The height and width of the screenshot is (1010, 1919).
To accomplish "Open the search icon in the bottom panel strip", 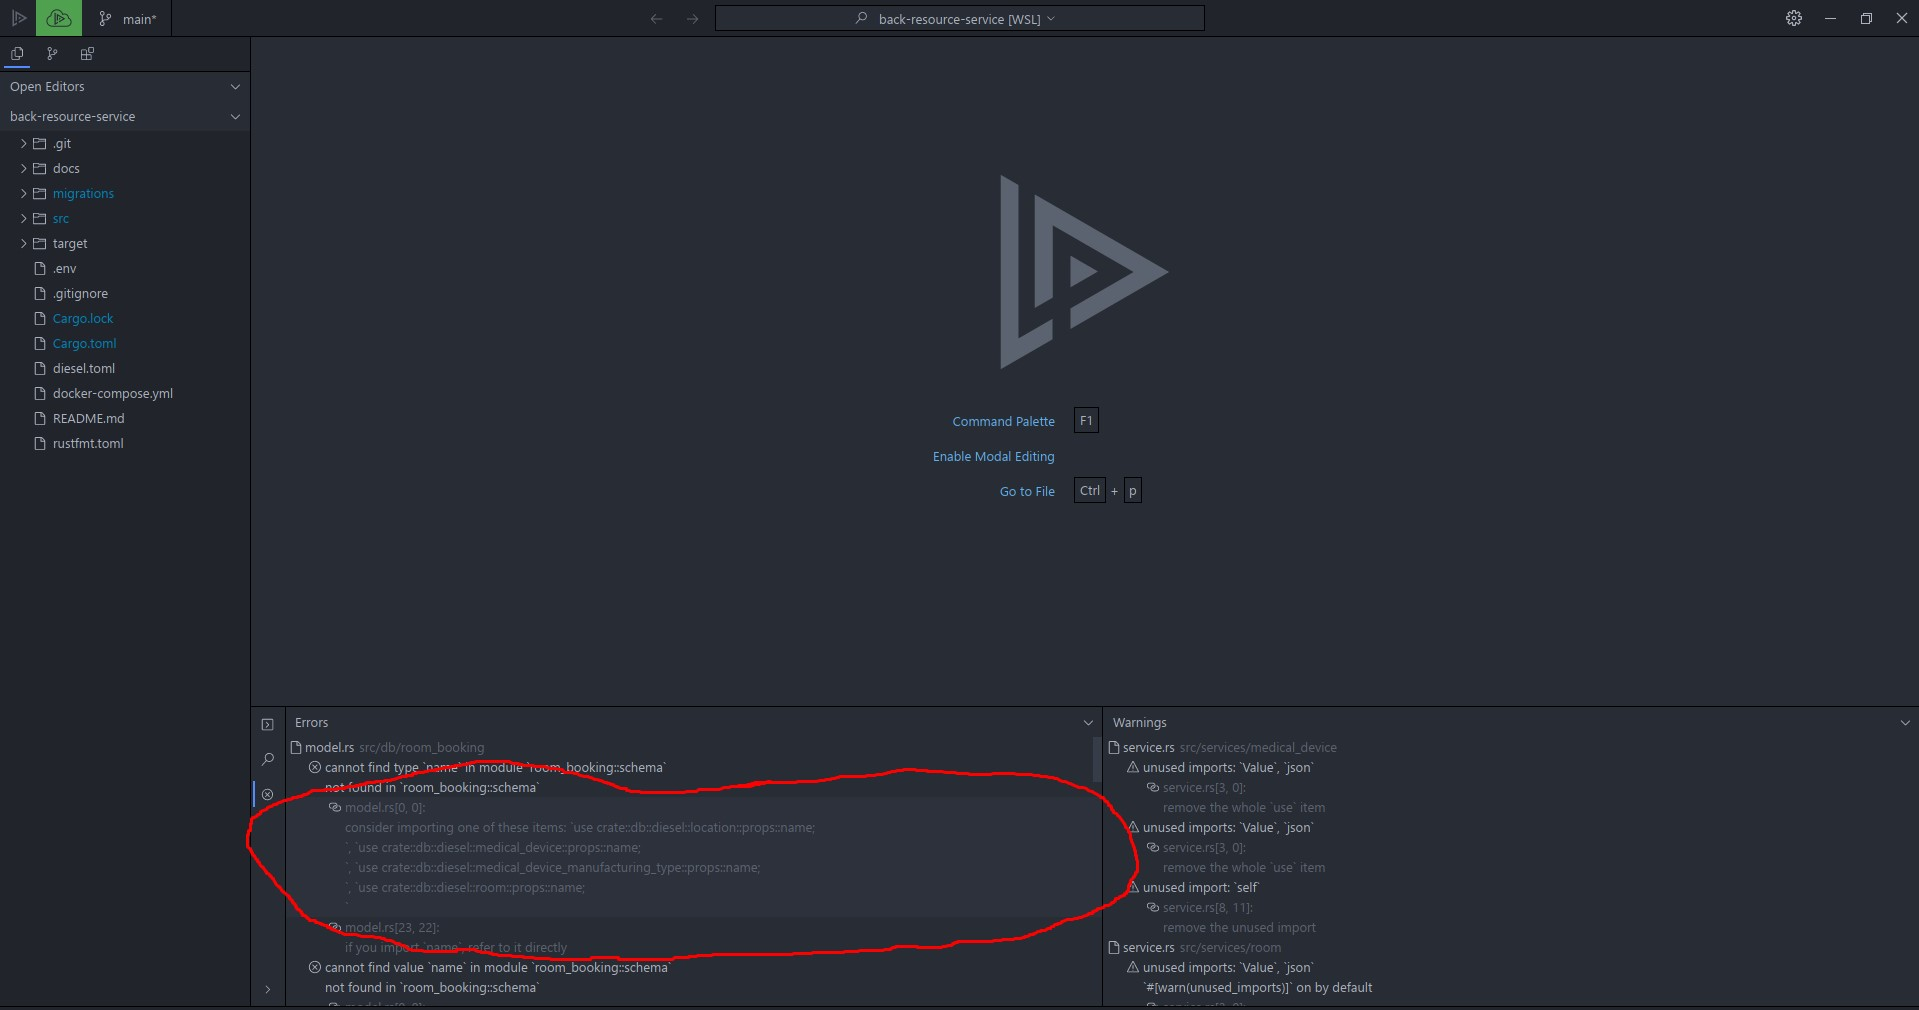I will click(268, 760).
